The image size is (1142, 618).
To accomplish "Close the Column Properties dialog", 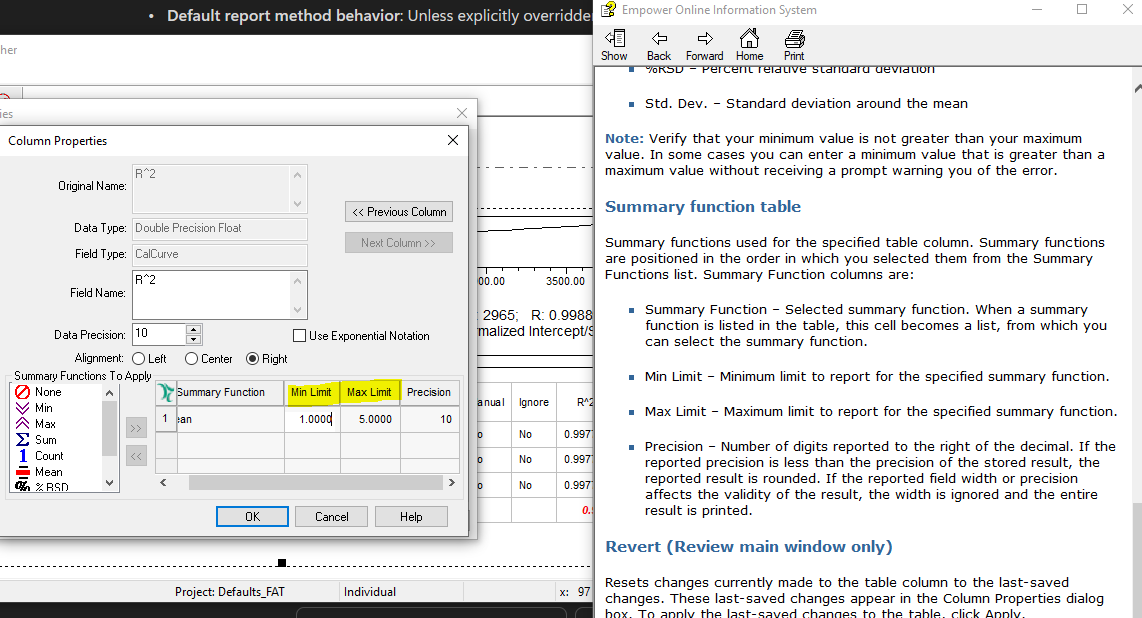I will click(x=452, y=140).
